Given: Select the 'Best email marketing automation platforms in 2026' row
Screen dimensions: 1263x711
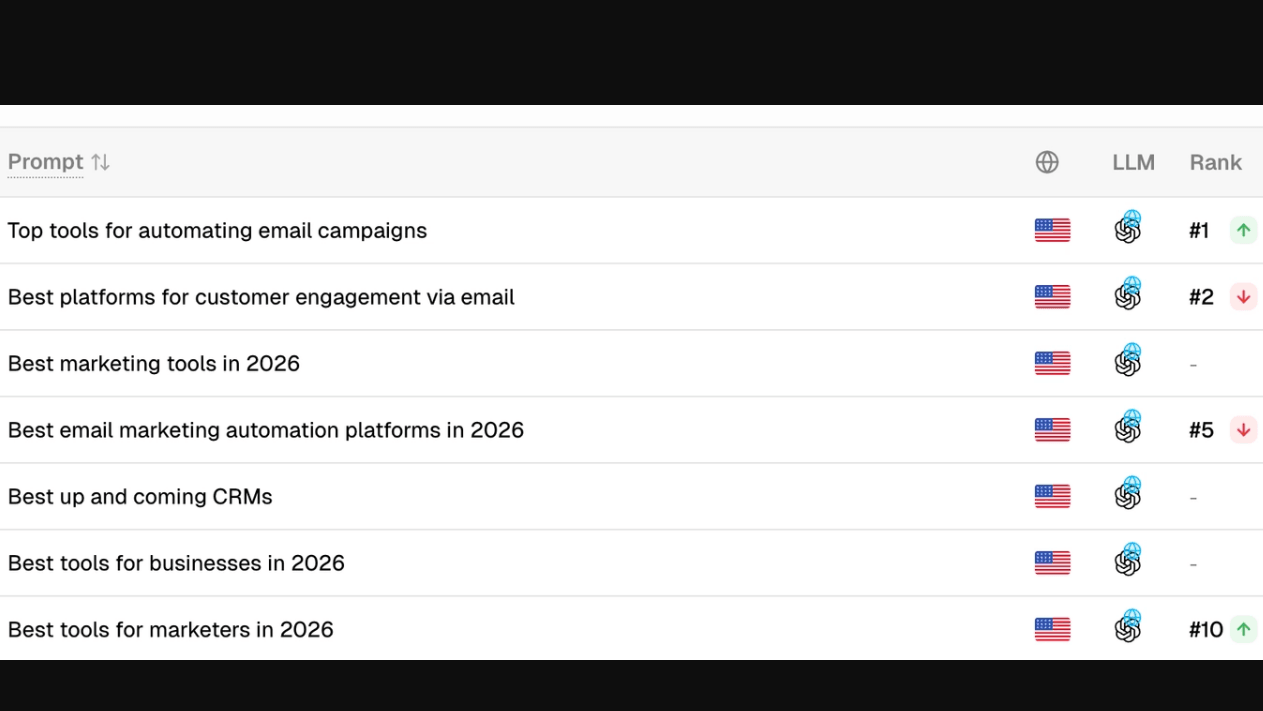Looking at the screenshot, I should (265, 429).
